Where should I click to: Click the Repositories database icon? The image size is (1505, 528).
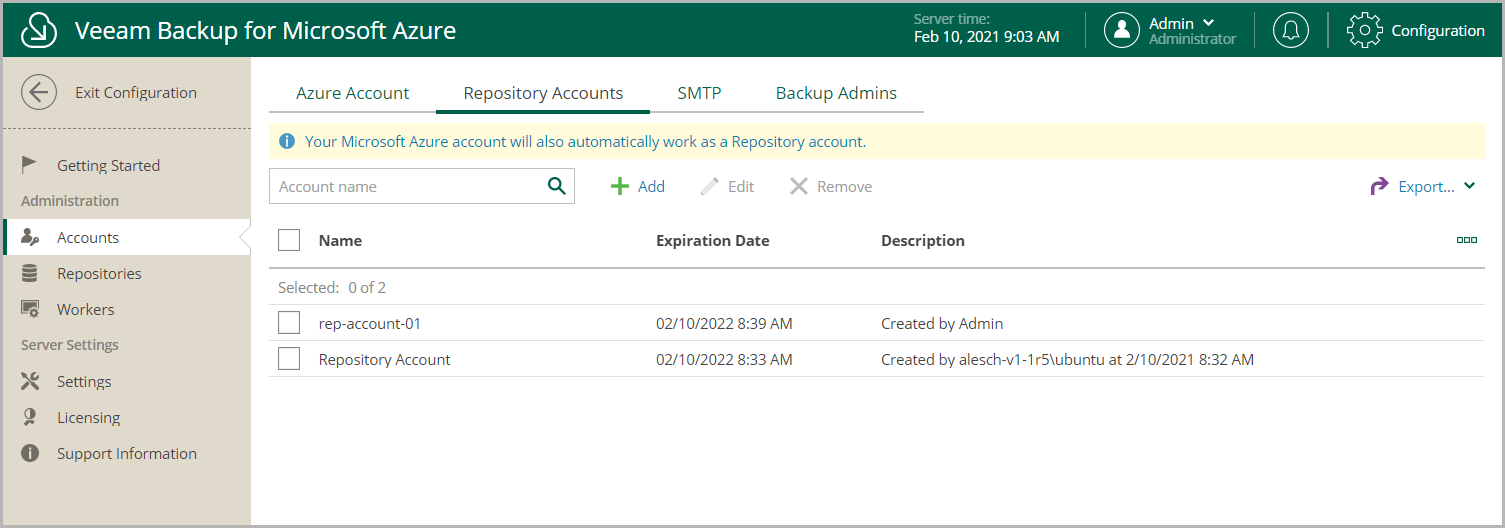coord(30,273)
